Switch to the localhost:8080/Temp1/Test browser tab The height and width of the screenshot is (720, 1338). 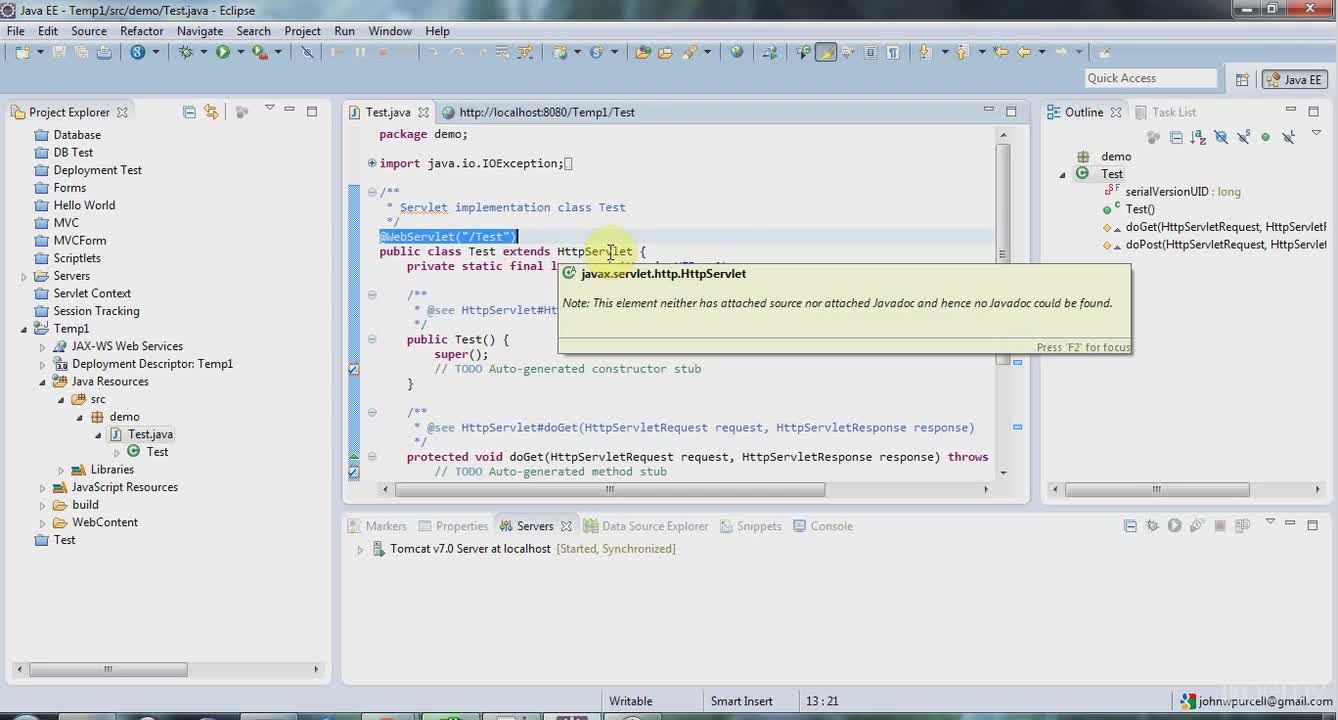[x=538, y=112]
